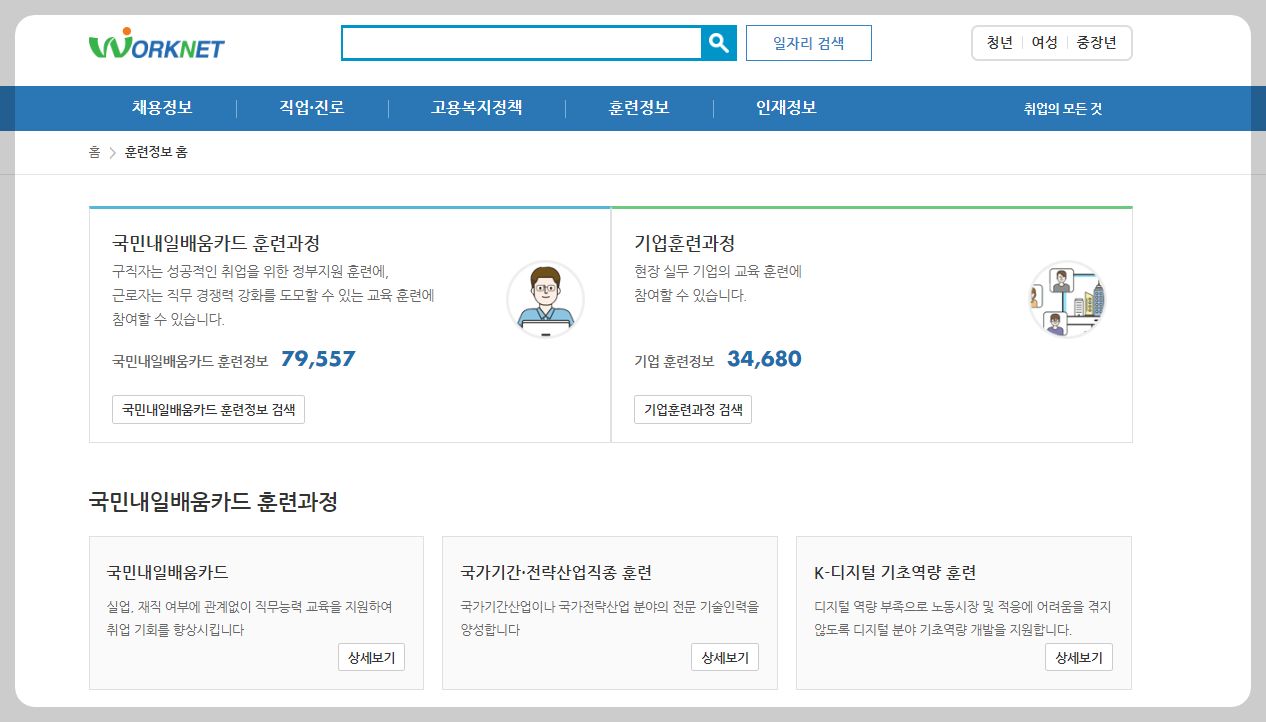Open the 인재정보 menu
Viewport: 1266px width, 722px height.
787,107
